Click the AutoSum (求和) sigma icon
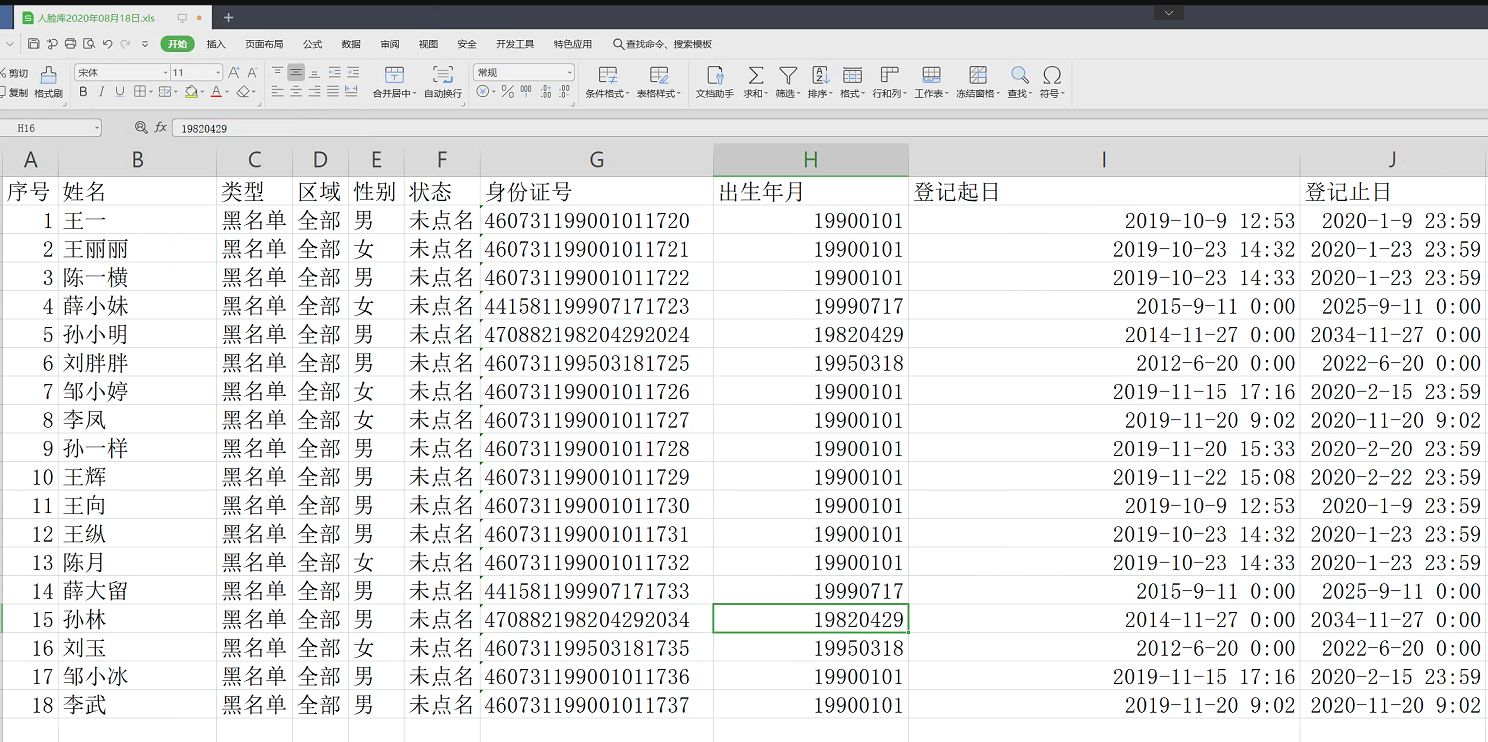The height and width of the screenshot is (742, 1488). [755, 76]
